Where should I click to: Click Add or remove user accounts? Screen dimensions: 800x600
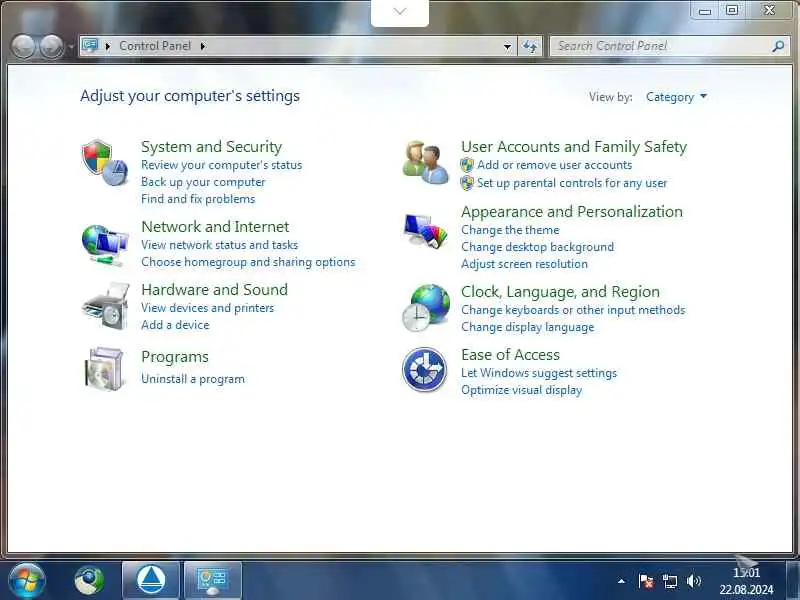coord(555,165)
